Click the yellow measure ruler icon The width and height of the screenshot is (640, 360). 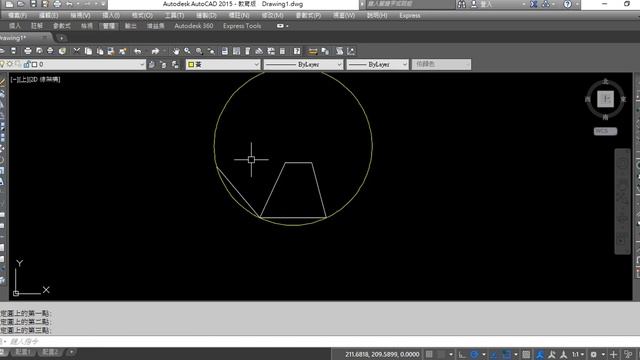[x=313, y=51]
